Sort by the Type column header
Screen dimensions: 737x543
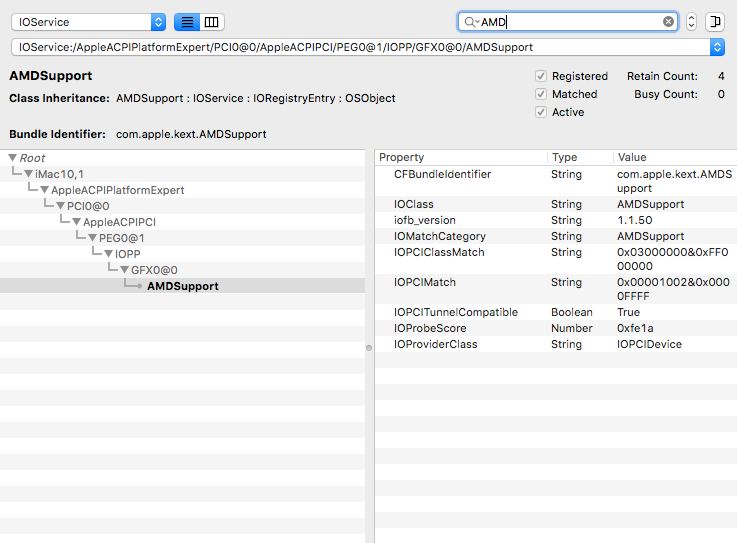point(580,157)
